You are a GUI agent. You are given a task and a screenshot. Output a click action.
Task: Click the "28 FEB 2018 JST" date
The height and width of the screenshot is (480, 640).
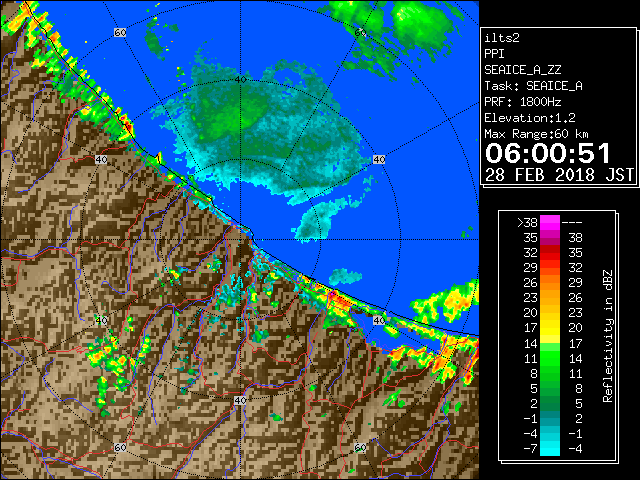point(559,175)
